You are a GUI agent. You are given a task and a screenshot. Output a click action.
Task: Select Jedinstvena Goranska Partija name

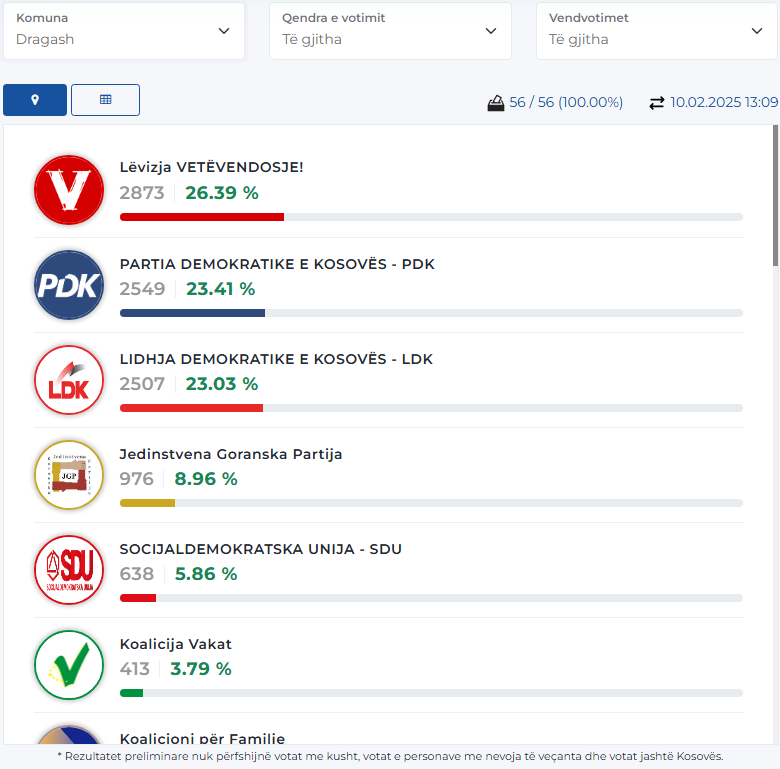[x=231, y=454]
